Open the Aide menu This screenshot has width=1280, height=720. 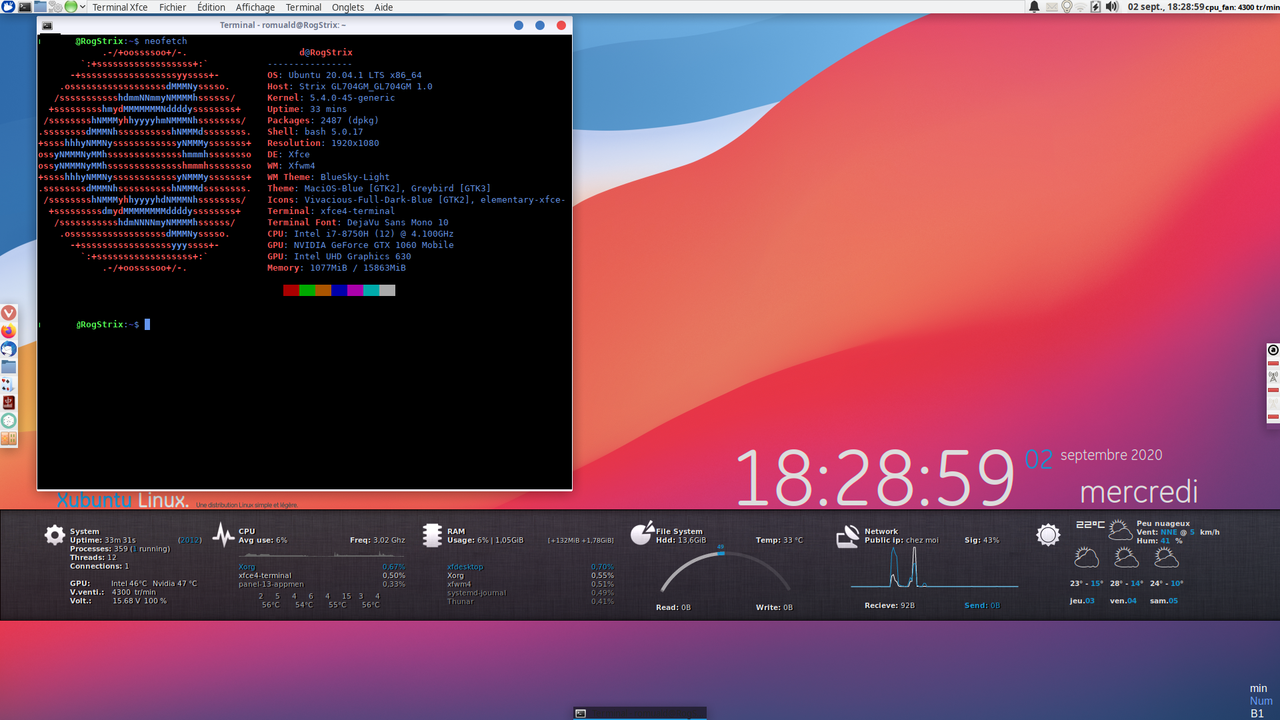(383, 7)
